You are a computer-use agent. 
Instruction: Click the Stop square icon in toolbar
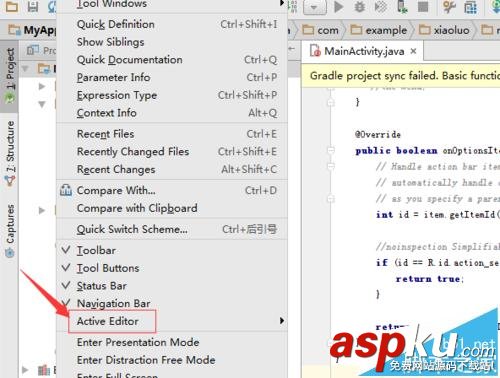coord(423,7)
